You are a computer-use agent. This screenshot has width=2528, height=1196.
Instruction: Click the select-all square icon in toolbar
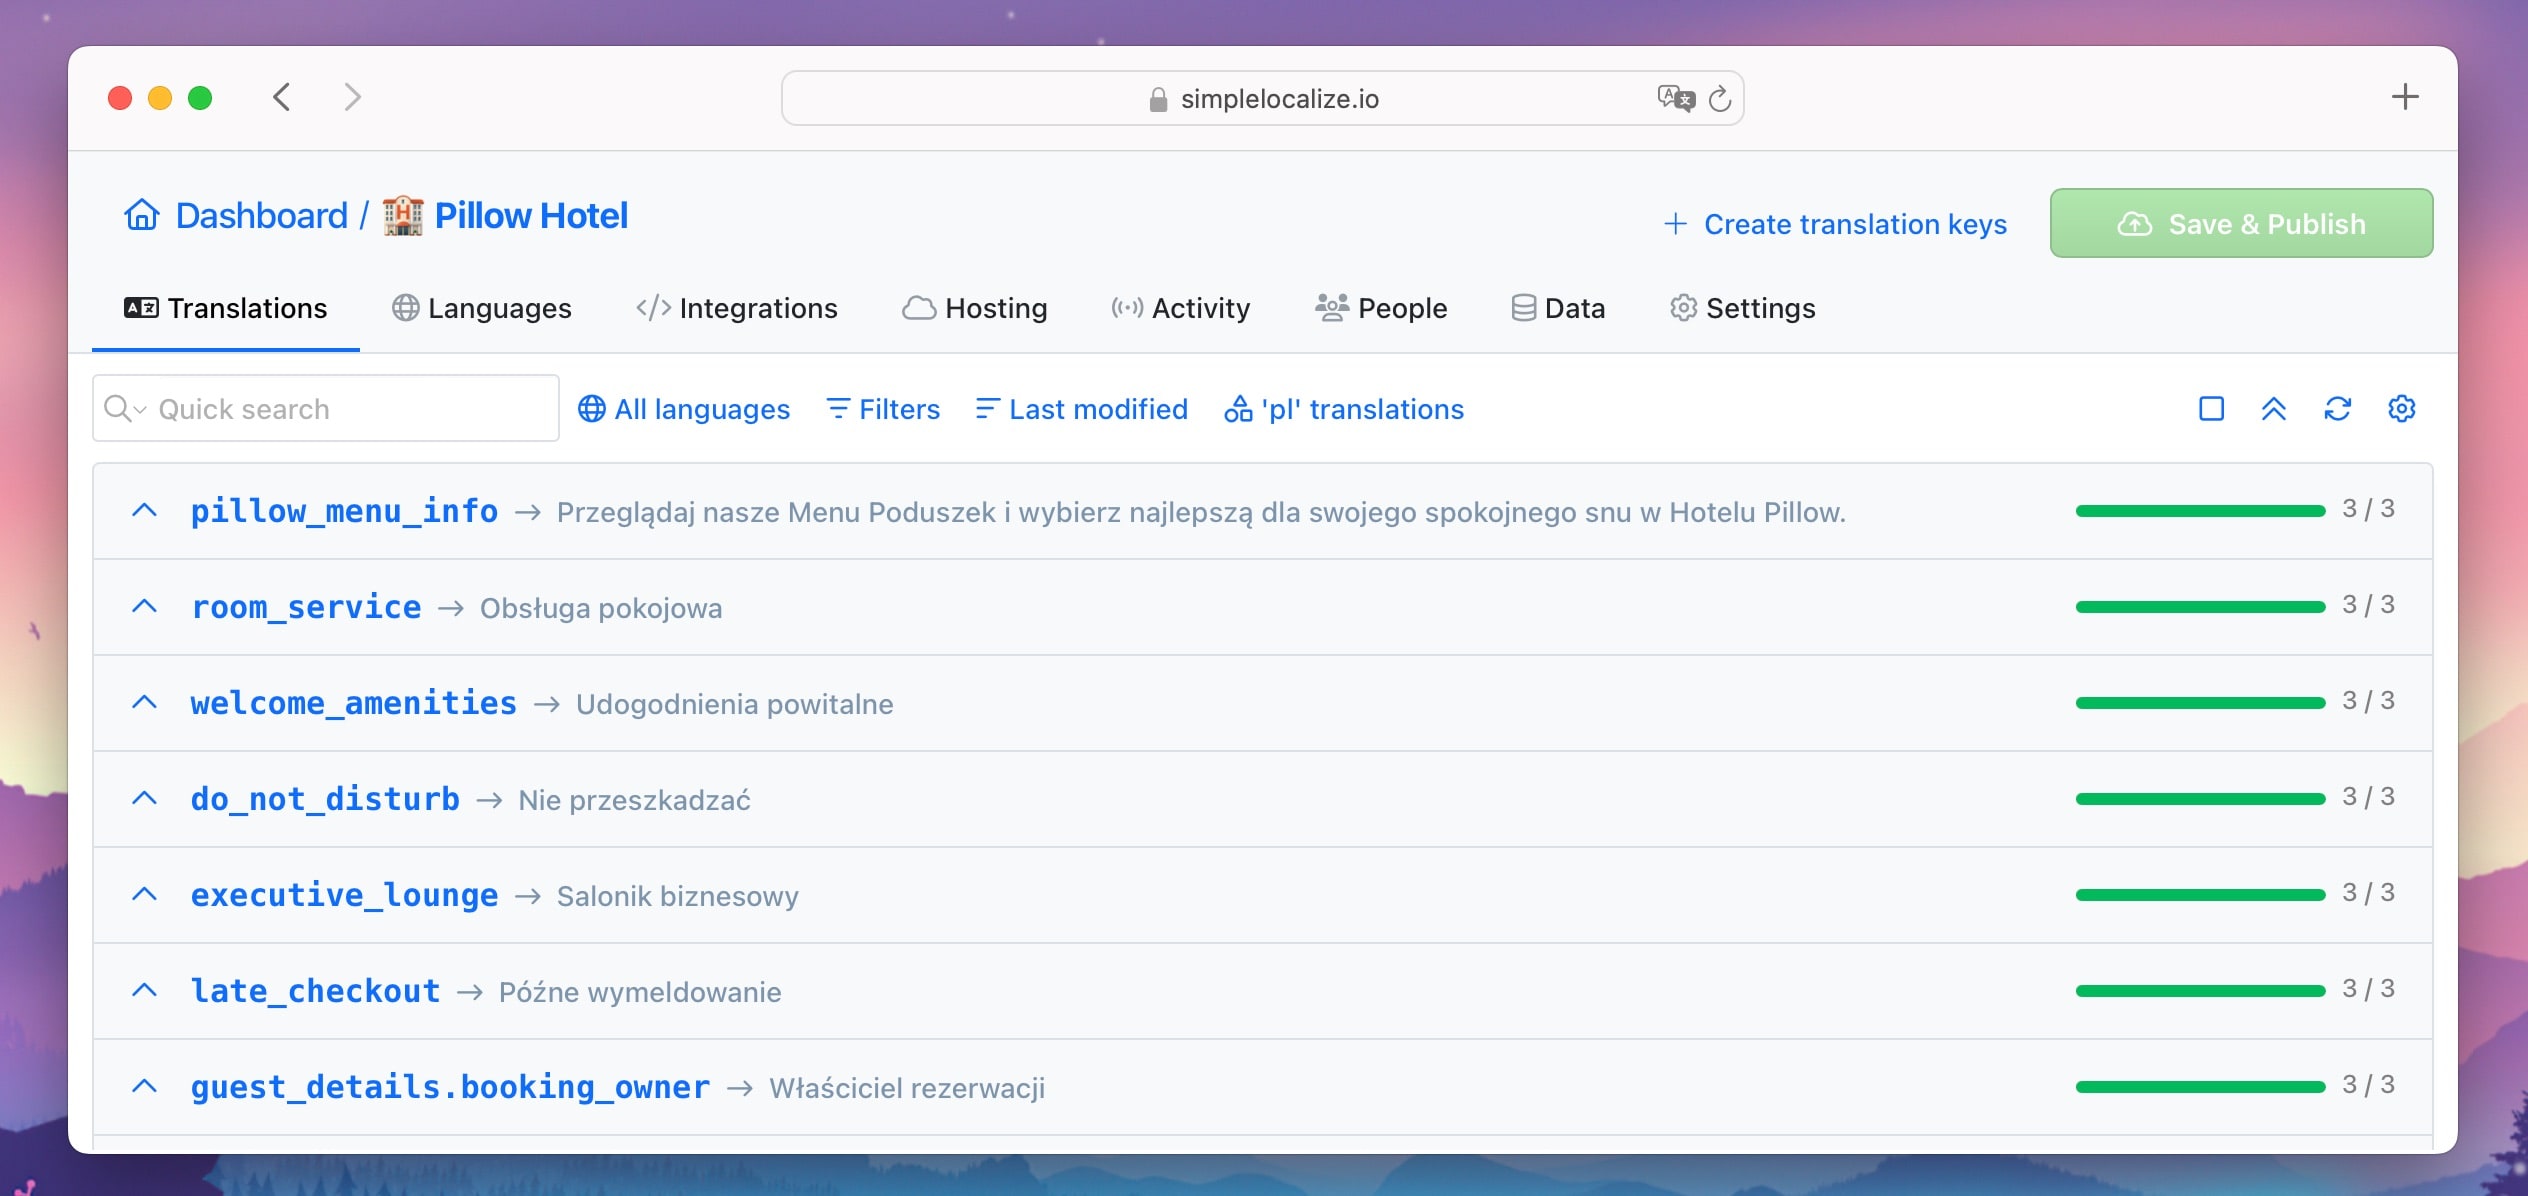coord(2212,409)
